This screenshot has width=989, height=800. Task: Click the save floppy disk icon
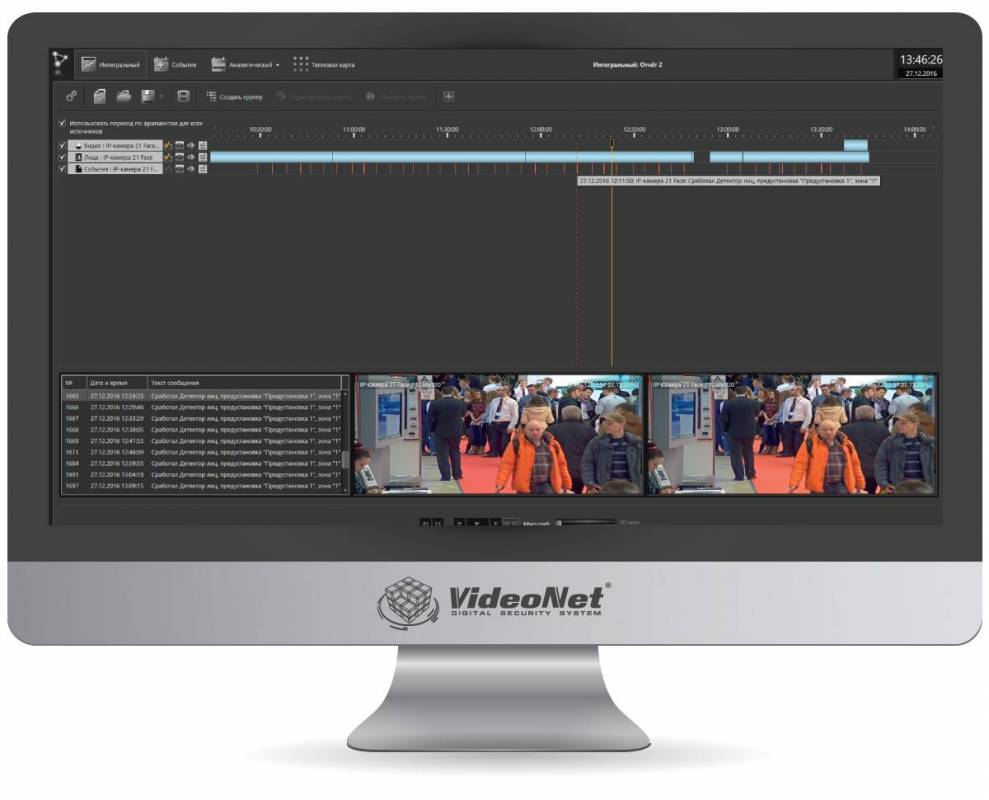pyautogui.click(x=148, y=96)
